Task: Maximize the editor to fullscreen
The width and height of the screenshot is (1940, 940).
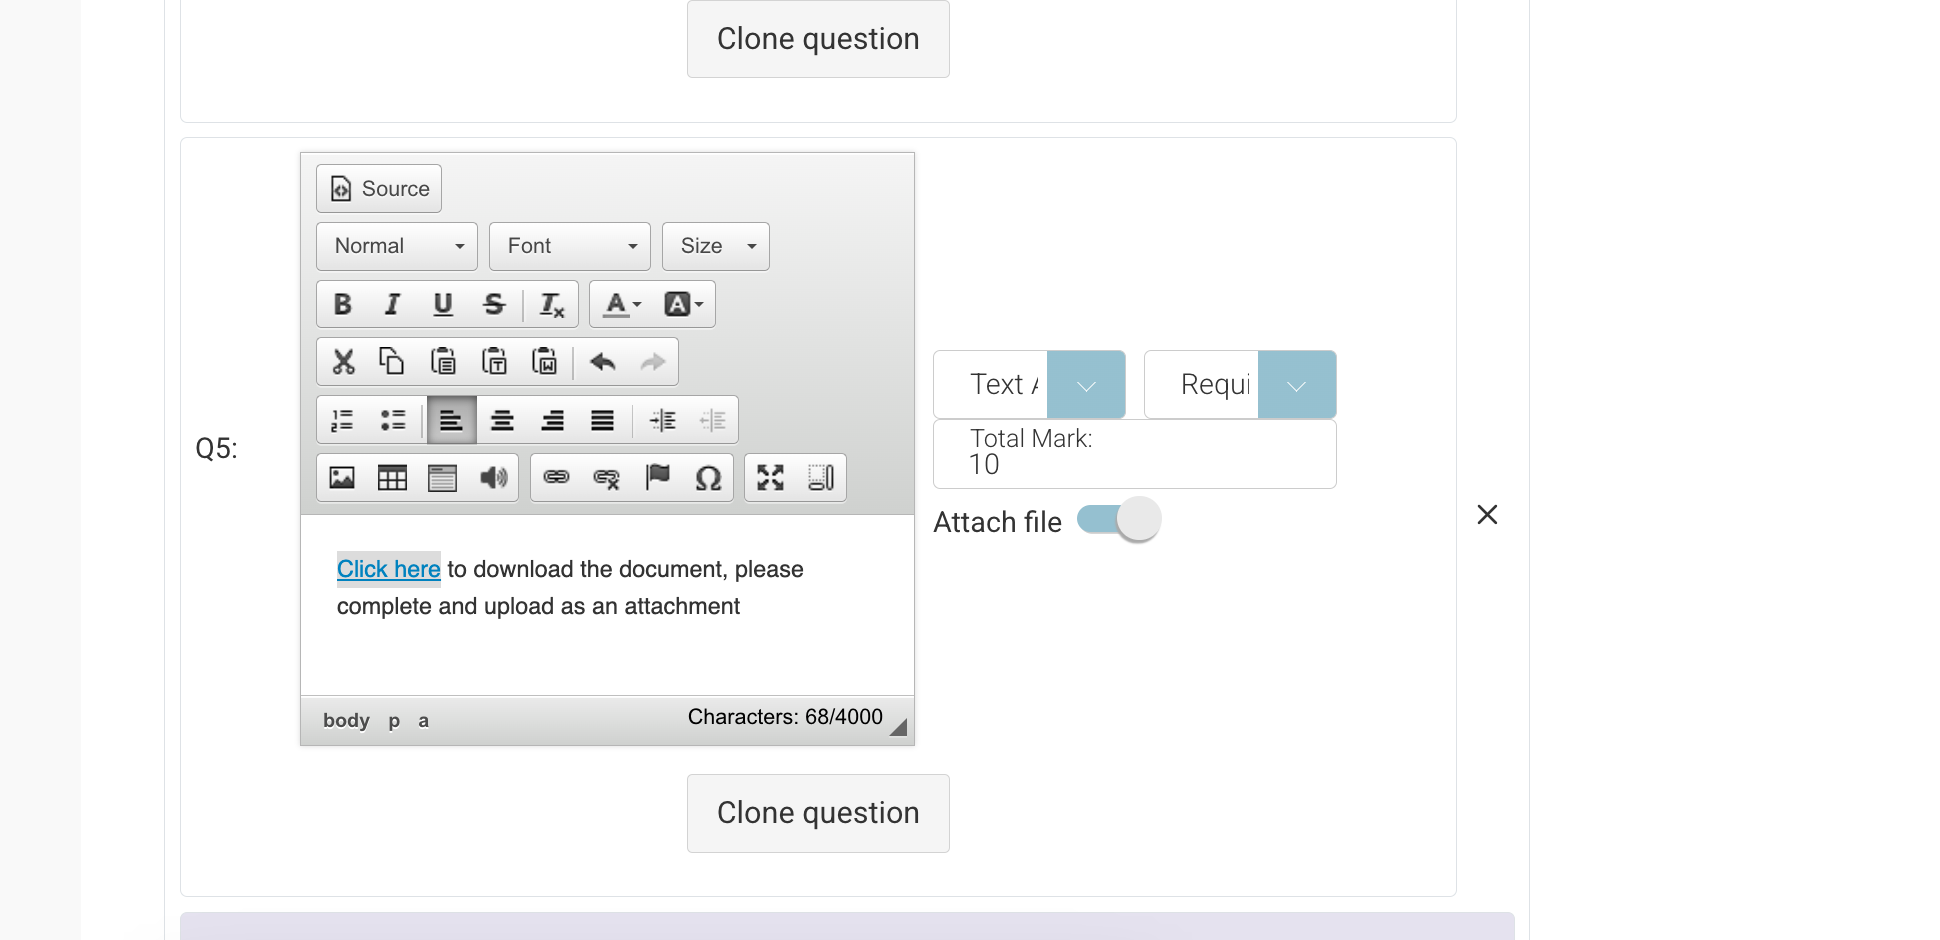Action: tap(770, 478)
